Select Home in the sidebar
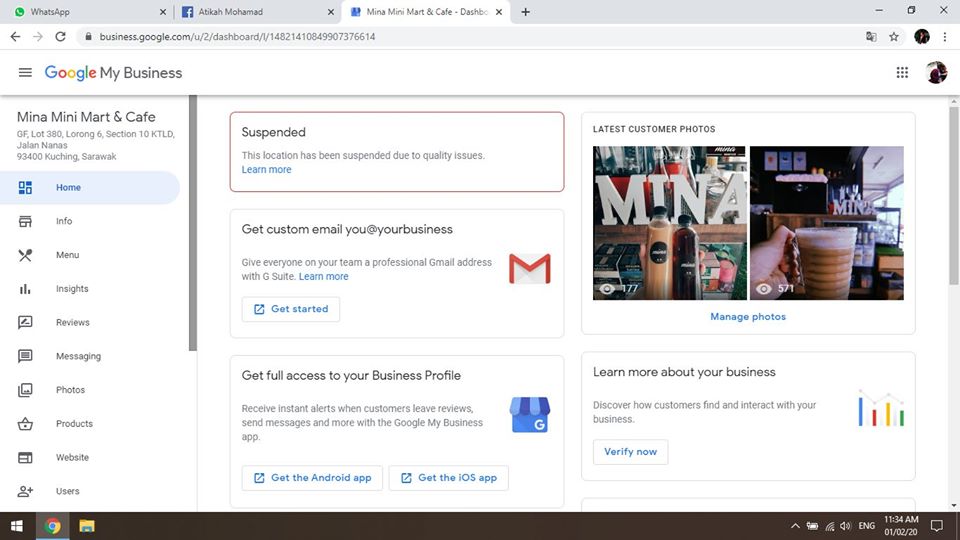This screenshot has width=960, height=540. (x=90, y=187)
